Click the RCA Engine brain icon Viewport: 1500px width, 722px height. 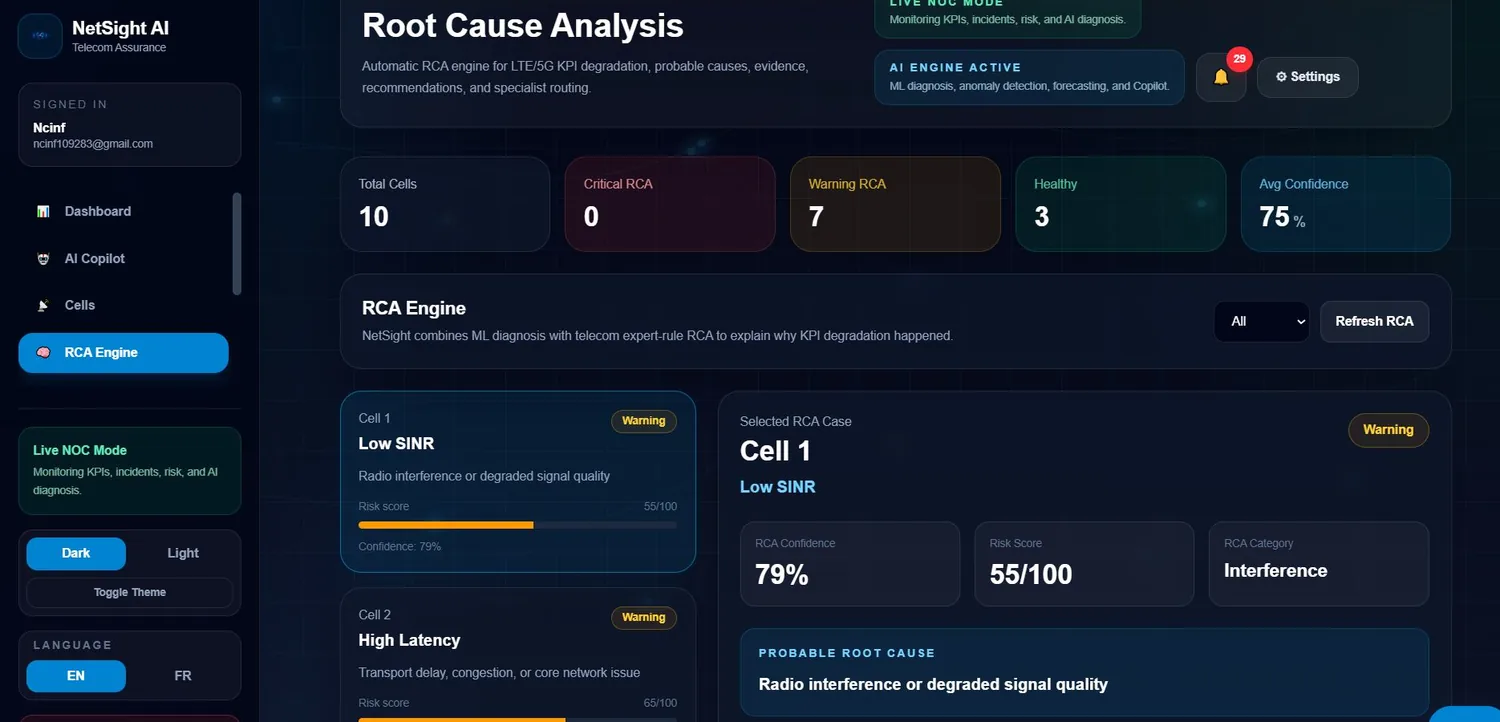pos(43,352)
